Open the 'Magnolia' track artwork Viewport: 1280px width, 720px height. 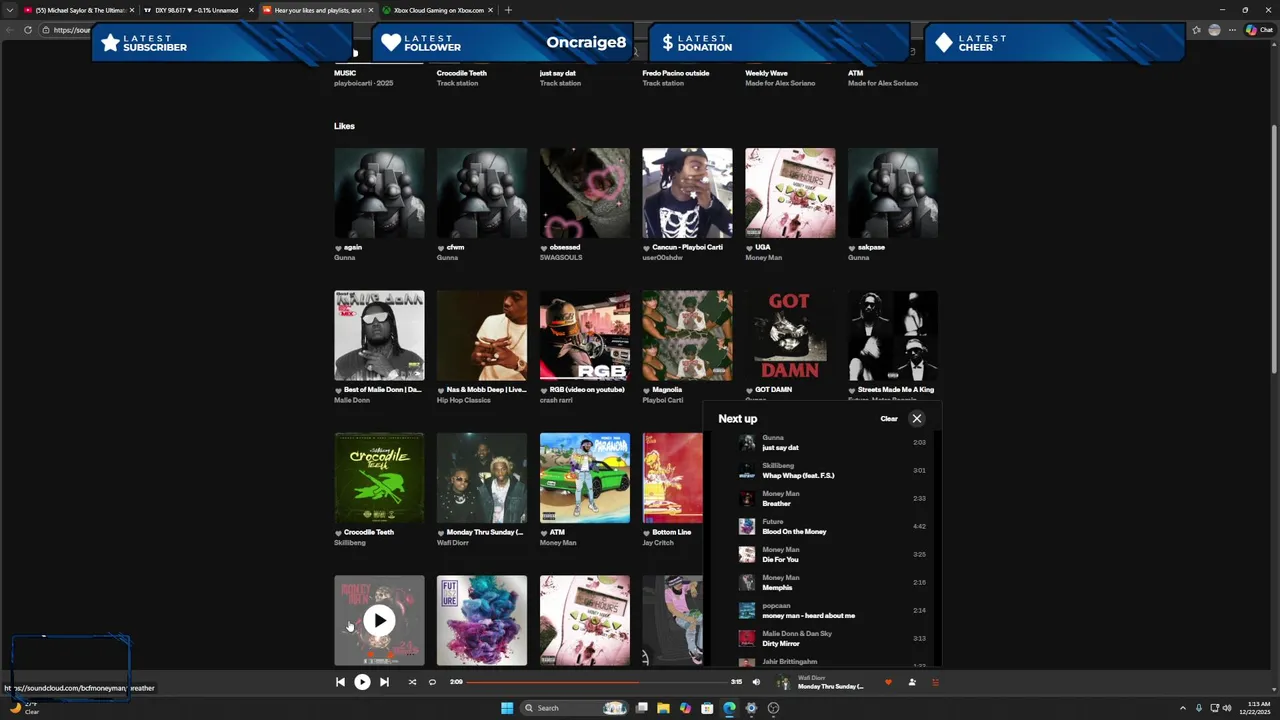pos(687,336)
